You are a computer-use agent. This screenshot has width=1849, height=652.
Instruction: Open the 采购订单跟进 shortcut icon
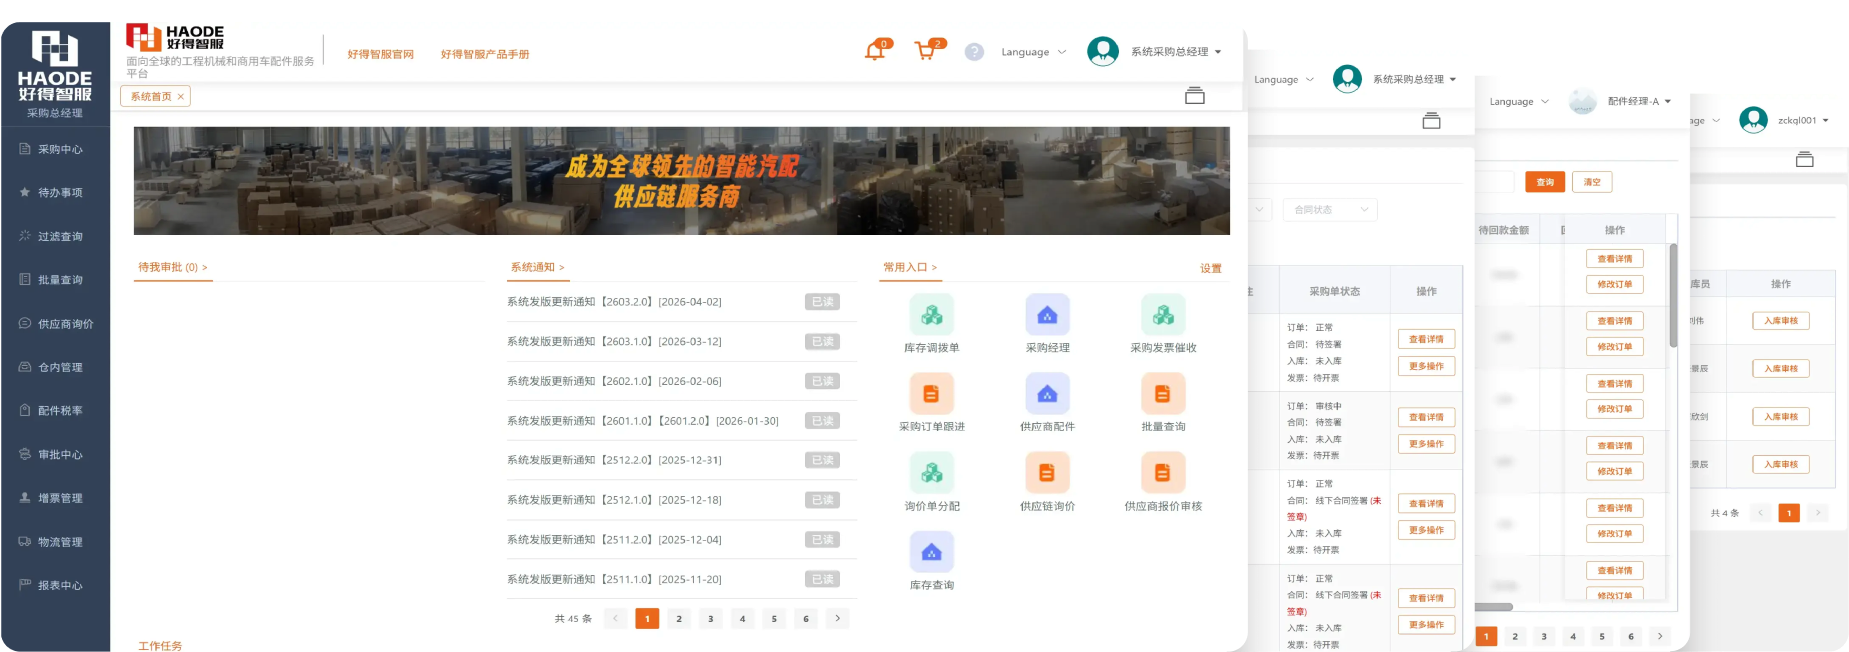point(931,394)
